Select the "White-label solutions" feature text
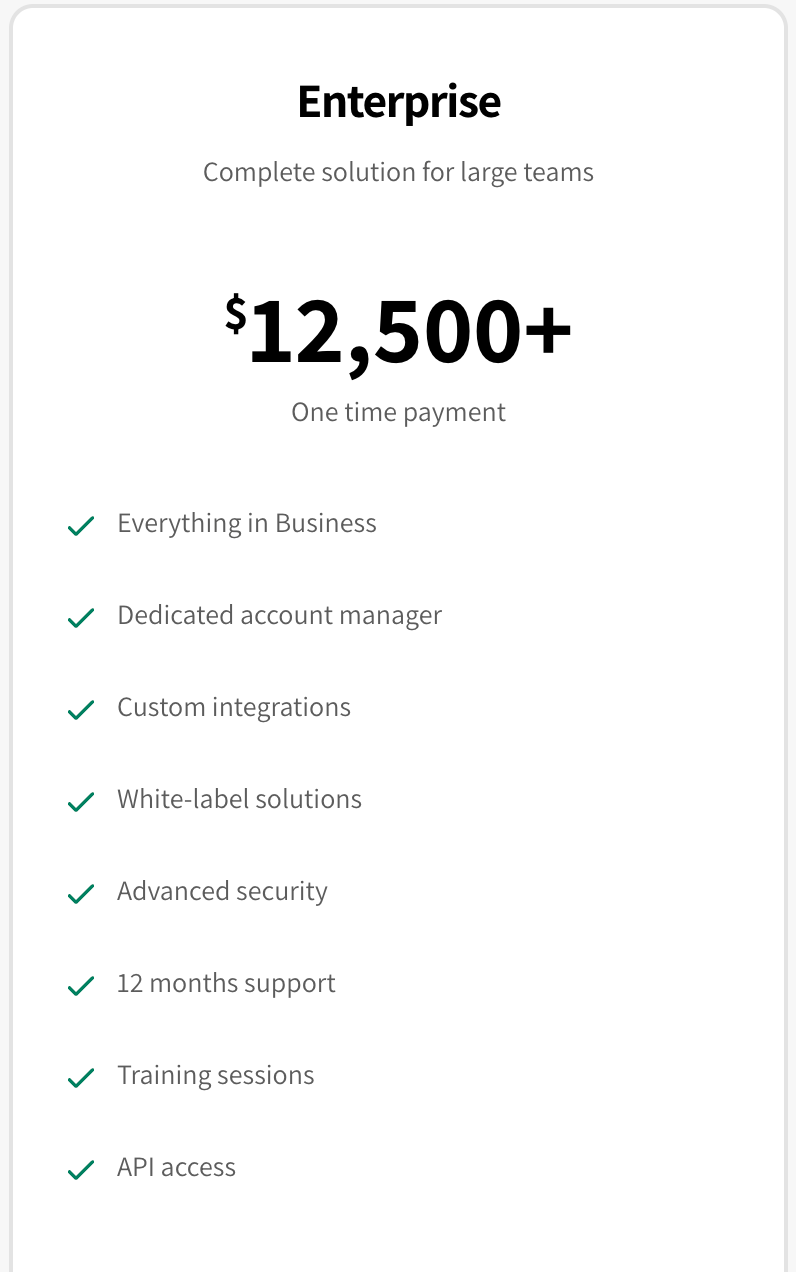Image resolution: width=796 pixels, height=1272 pixels. tap(240, 800)
